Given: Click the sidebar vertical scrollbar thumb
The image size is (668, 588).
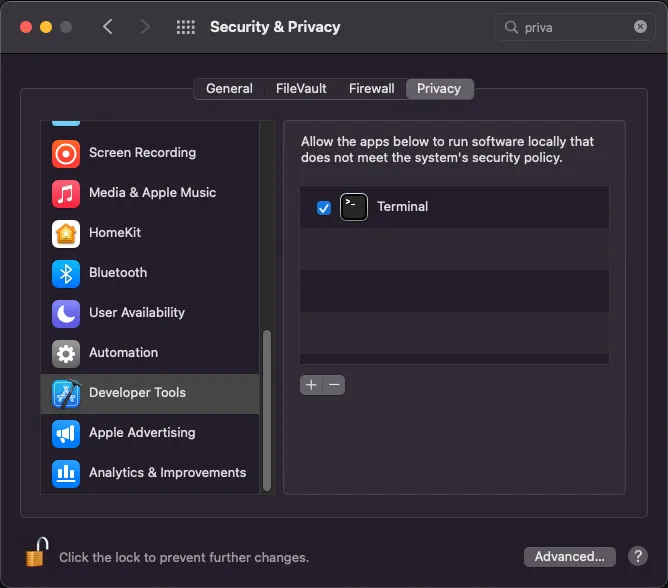Looking at the screenshot, I should coord(267,410).
